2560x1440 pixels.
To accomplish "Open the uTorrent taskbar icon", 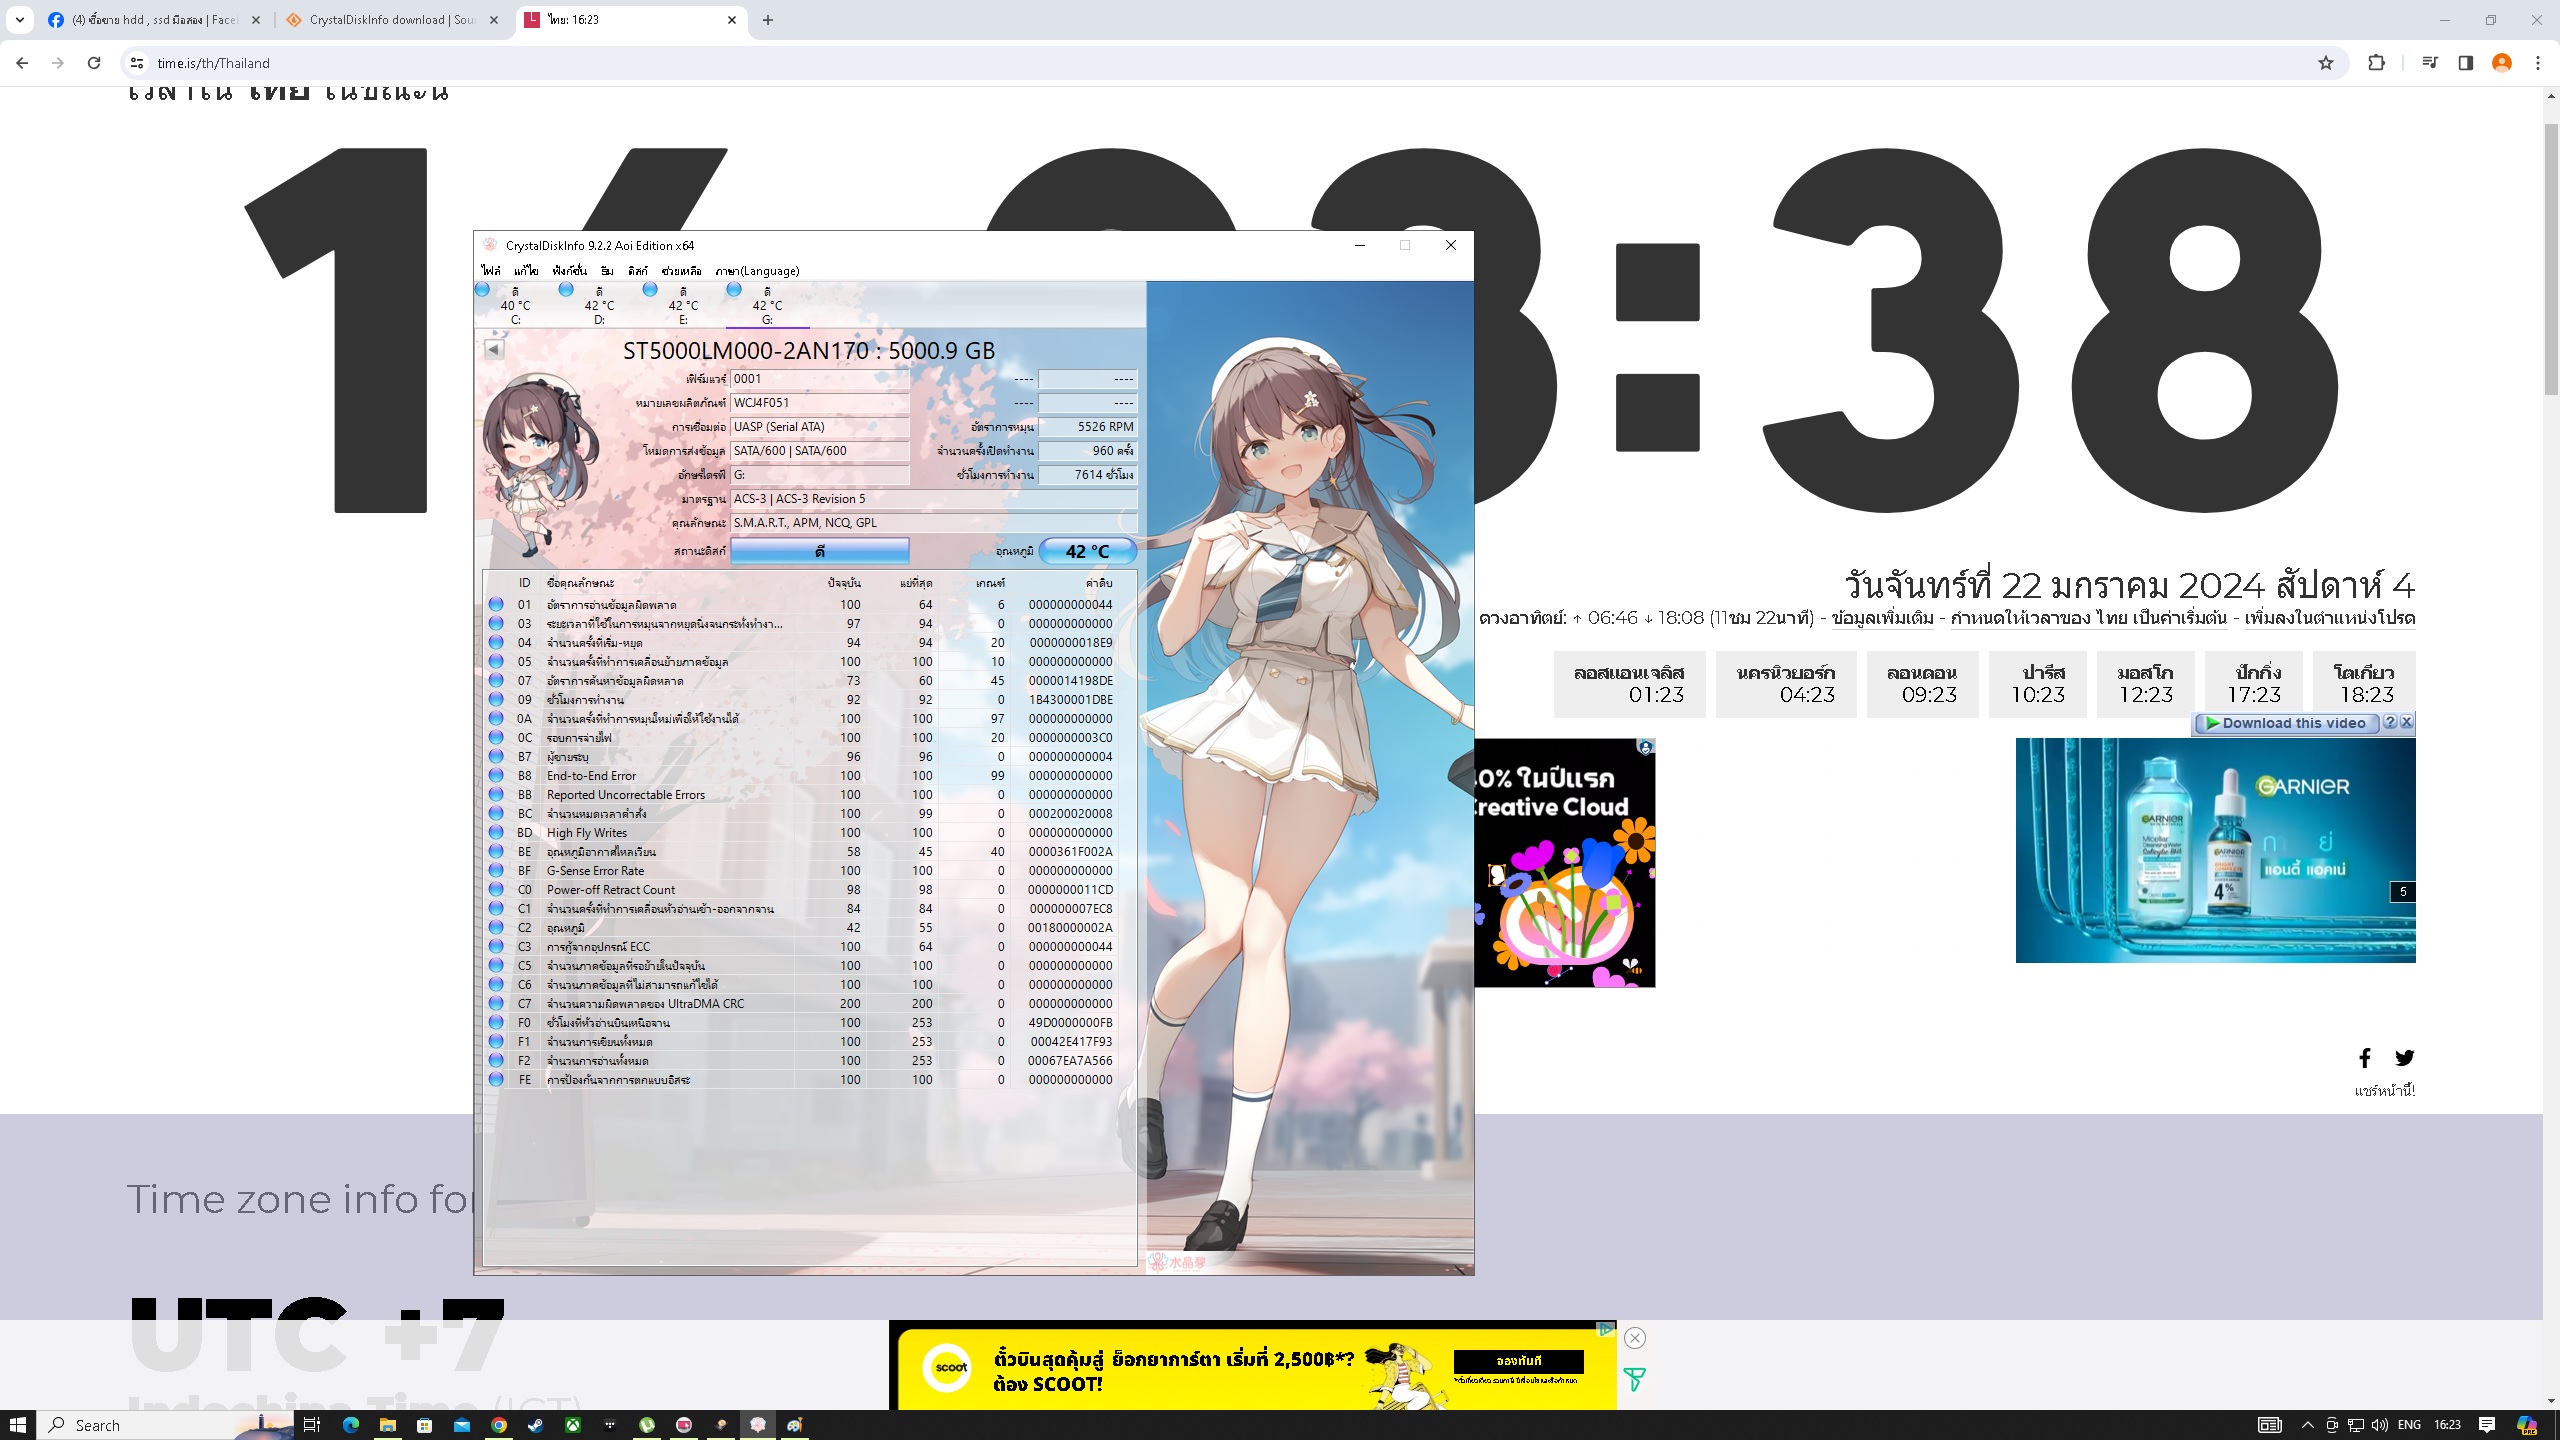I will point(647,1425).
